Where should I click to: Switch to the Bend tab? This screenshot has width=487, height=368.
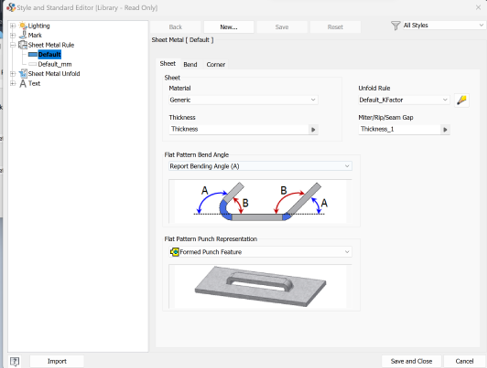[x=190, y=64]
